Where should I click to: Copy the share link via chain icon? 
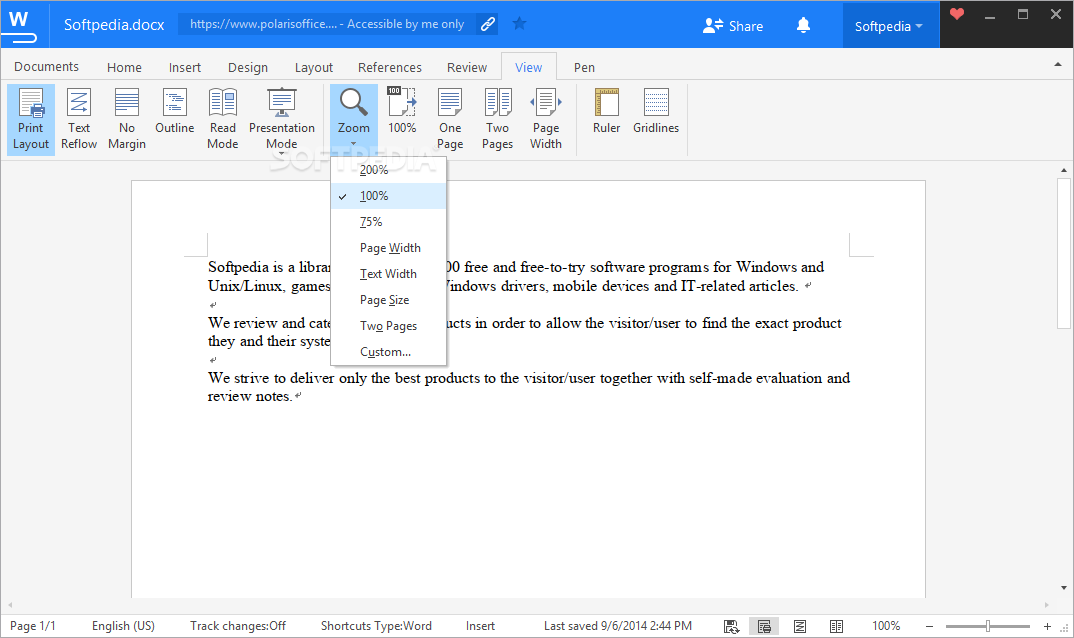(x=488, y=24)
